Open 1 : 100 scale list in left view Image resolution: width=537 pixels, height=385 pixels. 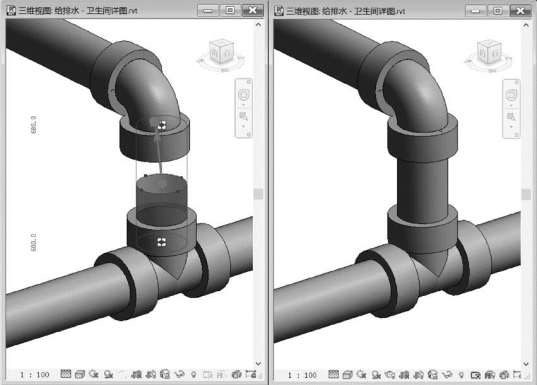(35, 375)
